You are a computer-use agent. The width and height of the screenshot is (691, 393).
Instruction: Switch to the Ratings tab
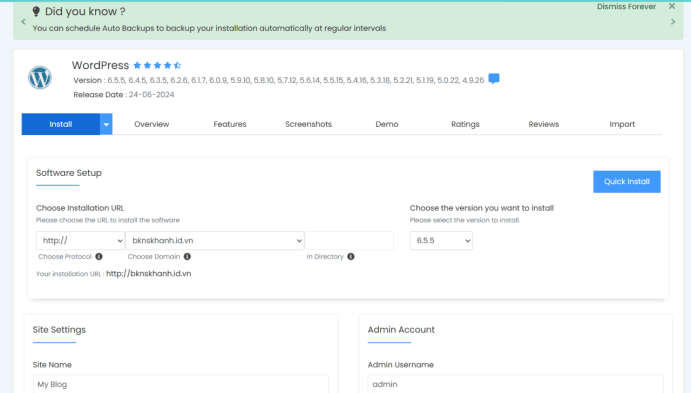[465, 124]
